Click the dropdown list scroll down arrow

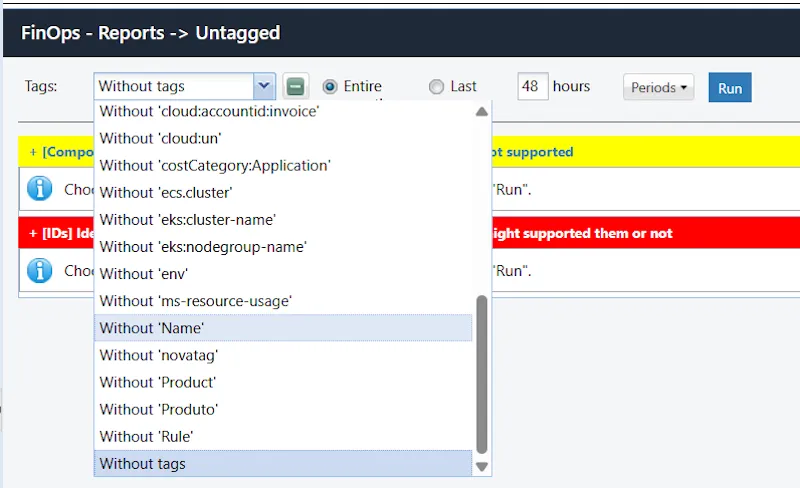pyautogui.click(x=482, y=466)
